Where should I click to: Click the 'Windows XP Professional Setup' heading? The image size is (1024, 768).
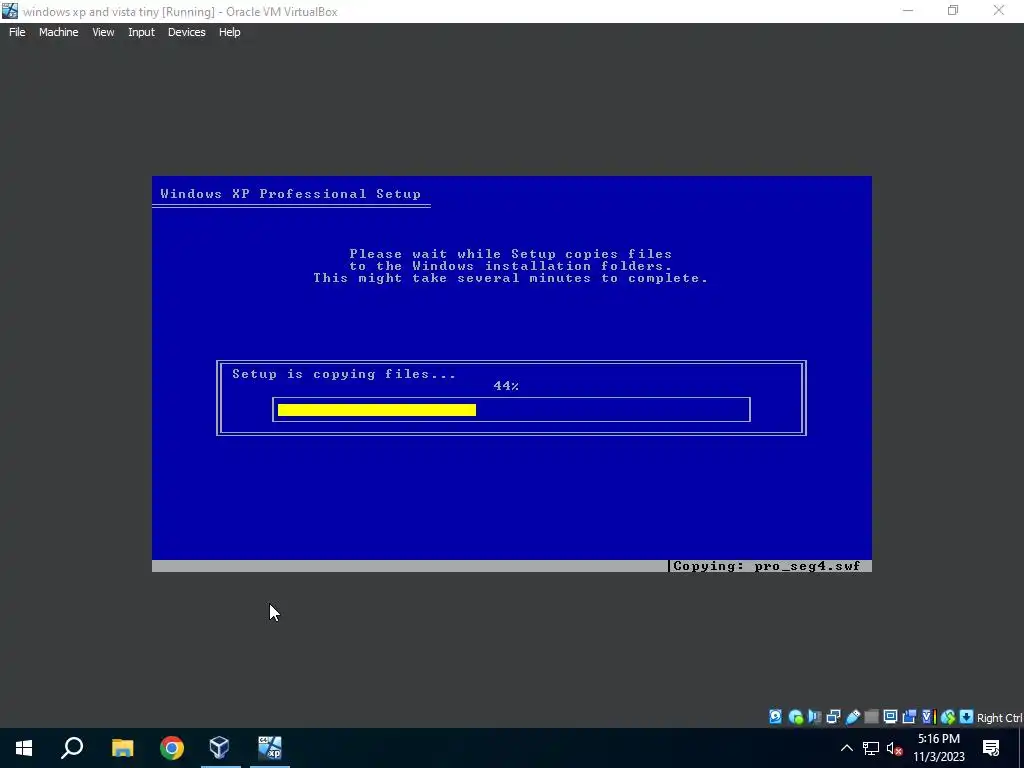click(291, 194)
